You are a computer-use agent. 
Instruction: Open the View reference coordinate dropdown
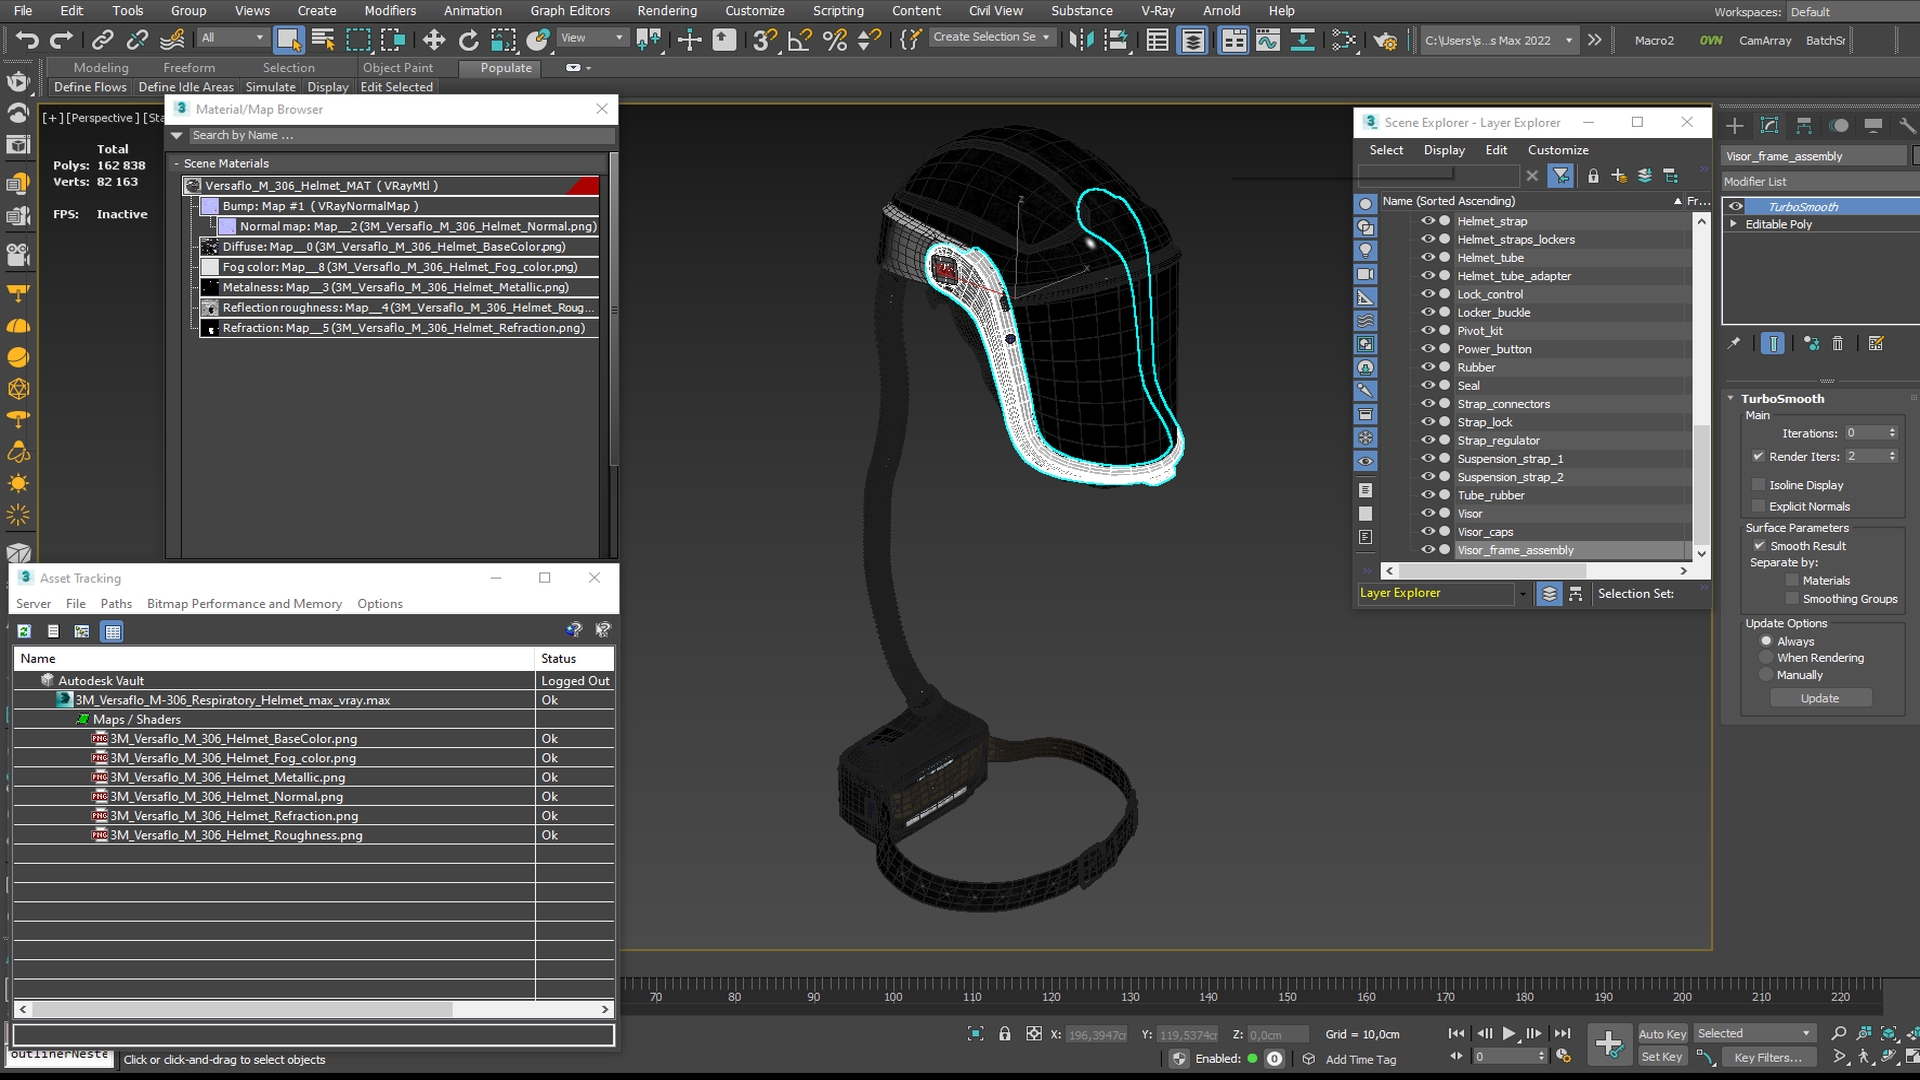pyautogui.click(x=592, y=38)
